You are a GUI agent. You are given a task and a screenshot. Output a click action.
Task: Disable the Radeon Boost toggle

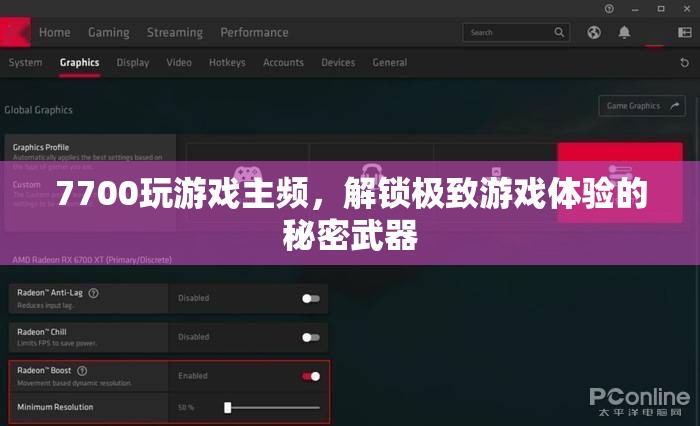[311, 376]
